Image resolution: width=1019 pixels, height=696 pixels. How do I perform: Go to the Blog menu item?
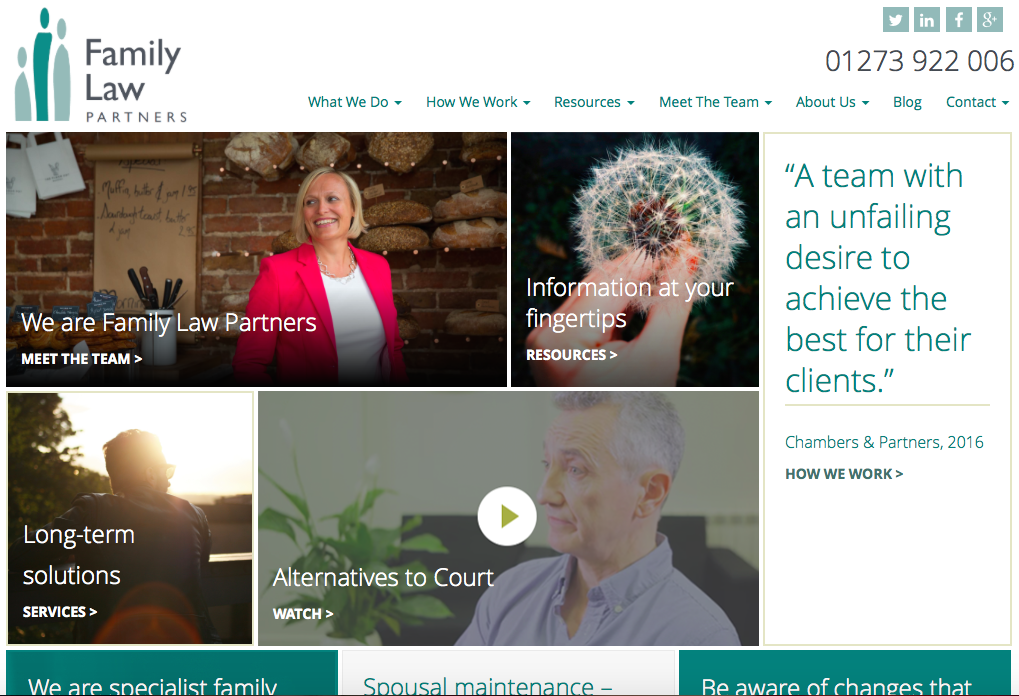click(907, 102)
